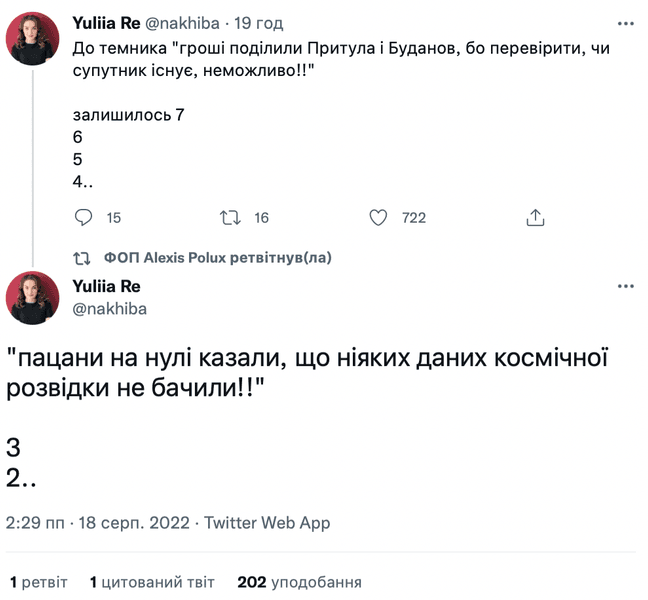Image resolution: width=648 pixels, height=600 pixels.
Task: Share the first tweet via share icon
Action: pyautogui.click(x=535, y=217)
